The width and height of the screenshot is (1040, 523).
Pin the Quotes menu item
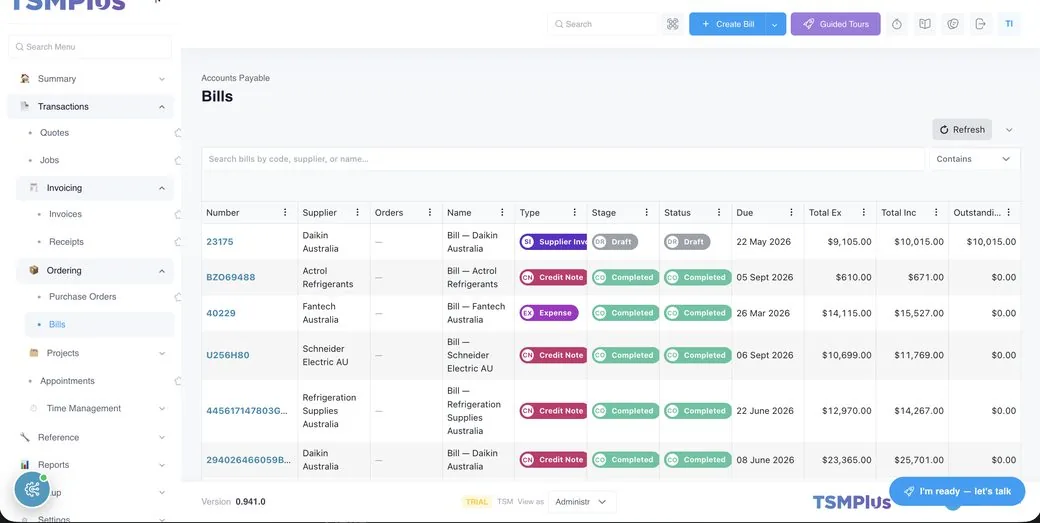click(x=178, y=133)
